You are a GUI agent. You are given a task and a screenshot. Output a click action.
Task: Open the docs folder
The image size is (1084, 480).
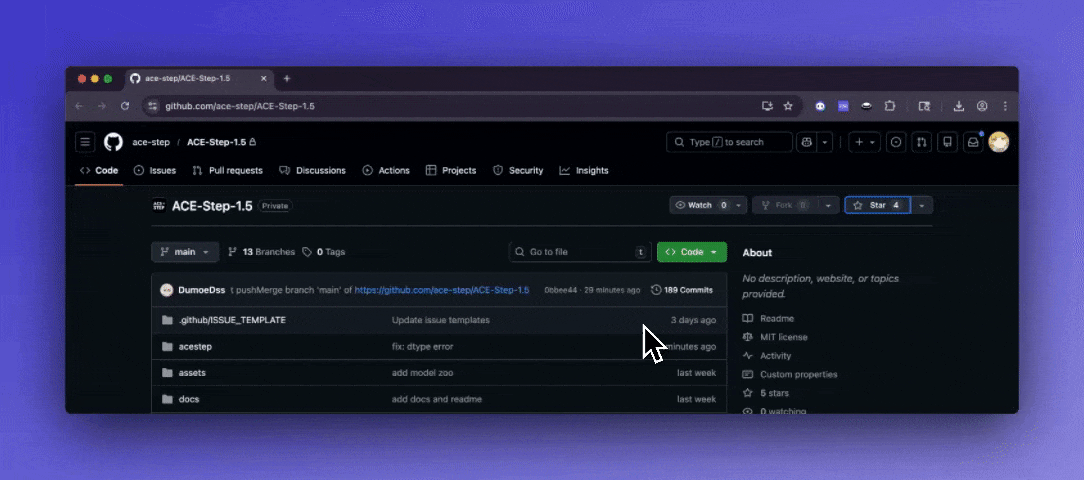coord(189,399)
